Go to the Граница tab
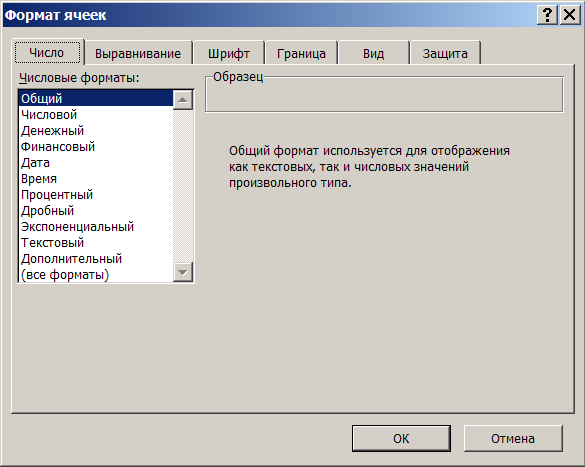This screenshot has width=585, height=467. click(x=301, y=54)
